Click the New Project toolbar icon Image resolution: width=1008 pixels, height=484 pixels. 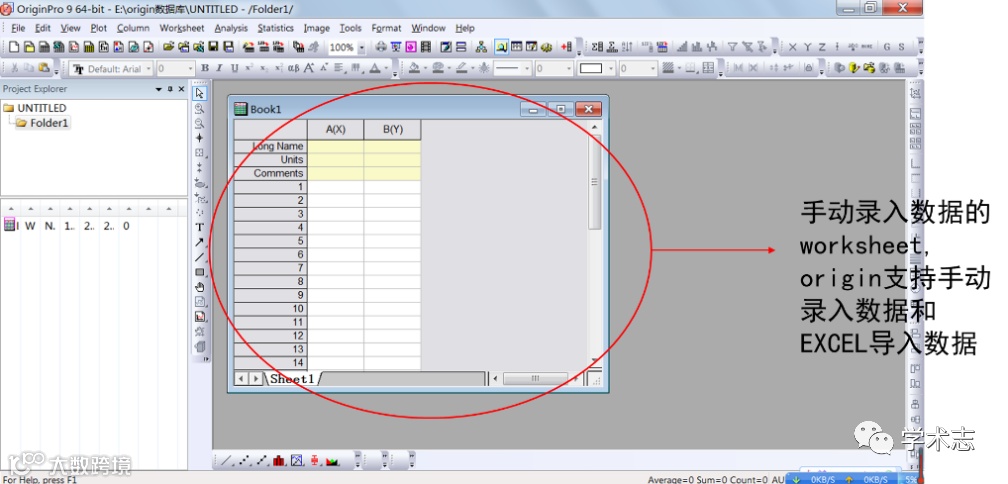(x=14, y=47)
